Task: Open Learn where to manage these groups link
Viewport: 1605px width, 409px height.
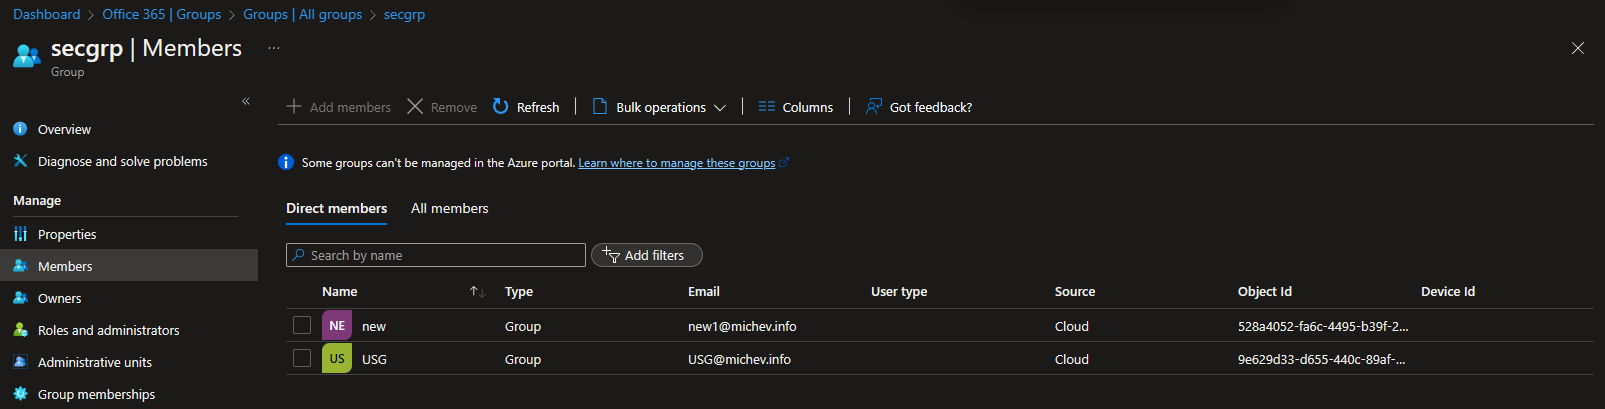Action: coord(677,163)
